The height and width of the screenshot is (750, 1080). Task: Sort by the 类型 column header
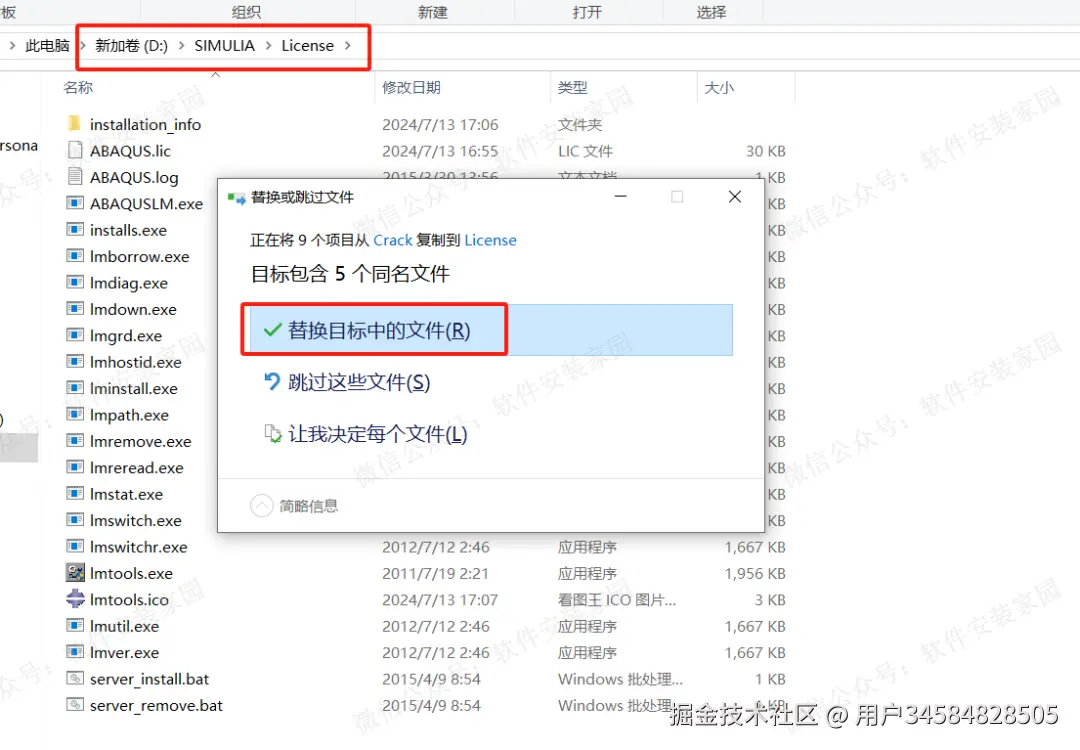[x=572, y=87]
